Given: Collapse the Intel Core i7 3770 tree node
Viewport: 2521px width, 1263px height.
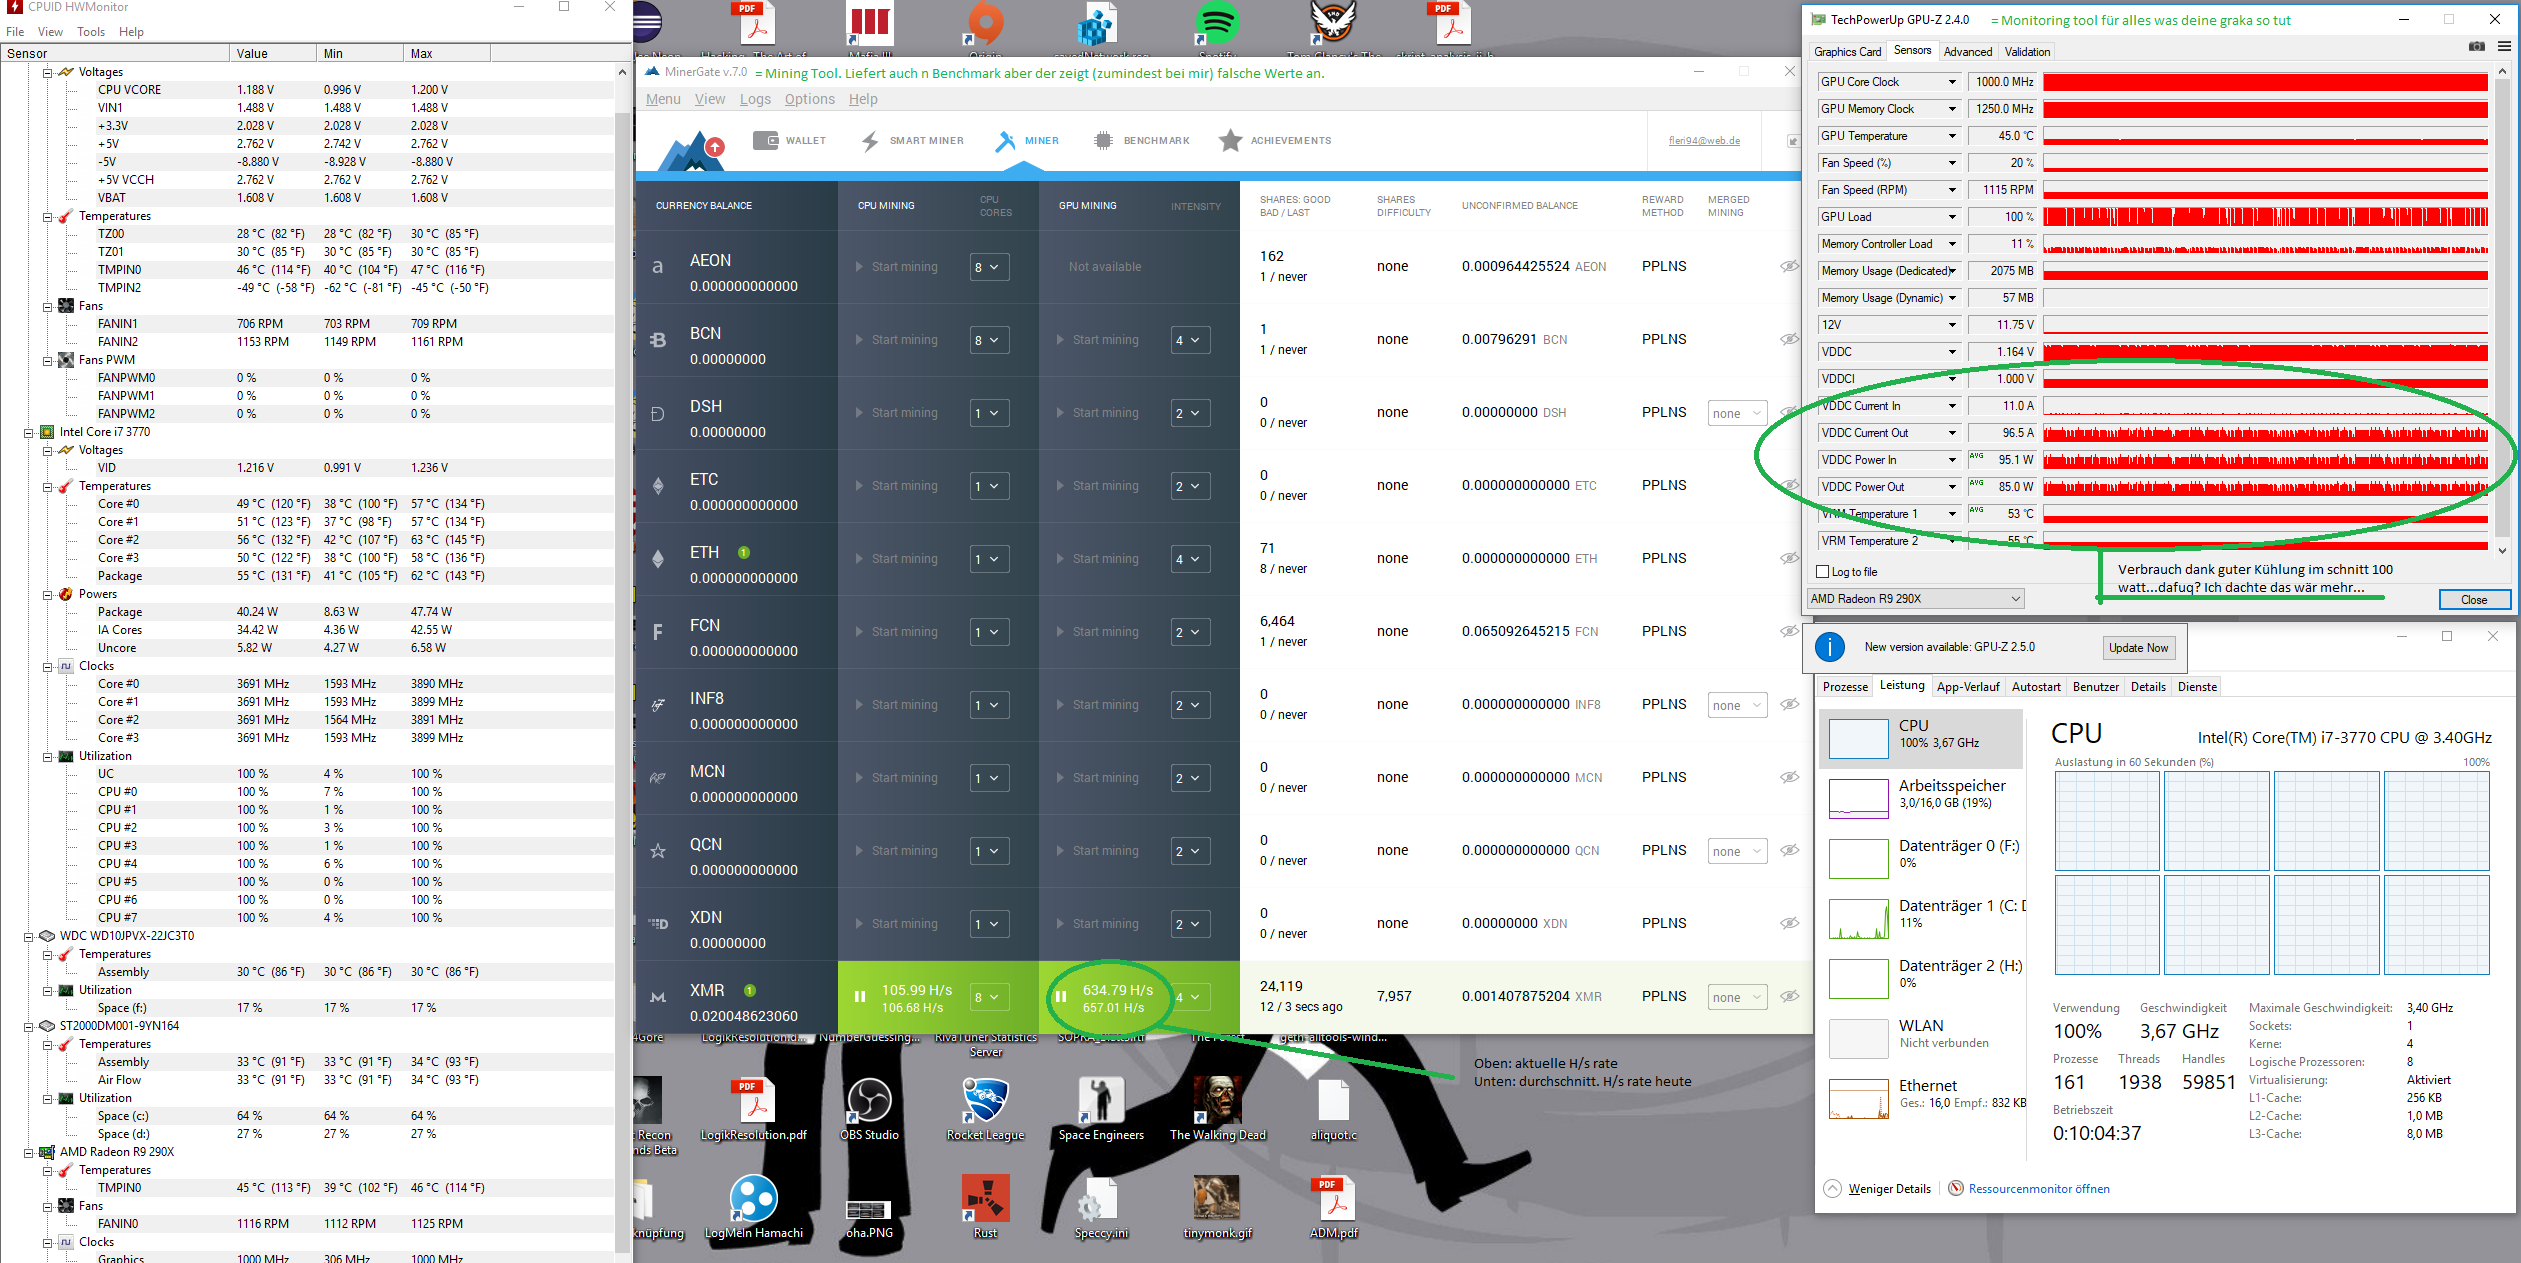Looking at the screenshot, I should click(29, 433).
